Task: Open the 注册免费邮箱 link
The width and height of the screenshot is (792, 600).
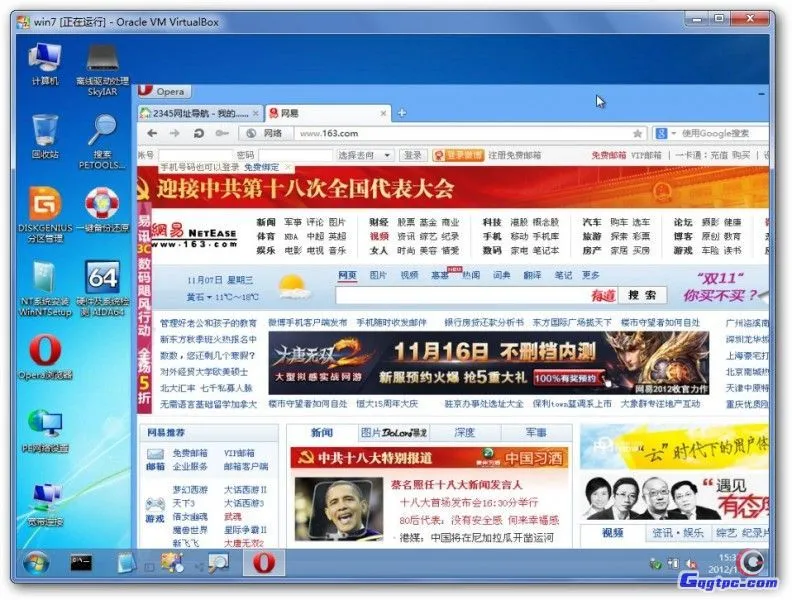Action: [515, 155]
